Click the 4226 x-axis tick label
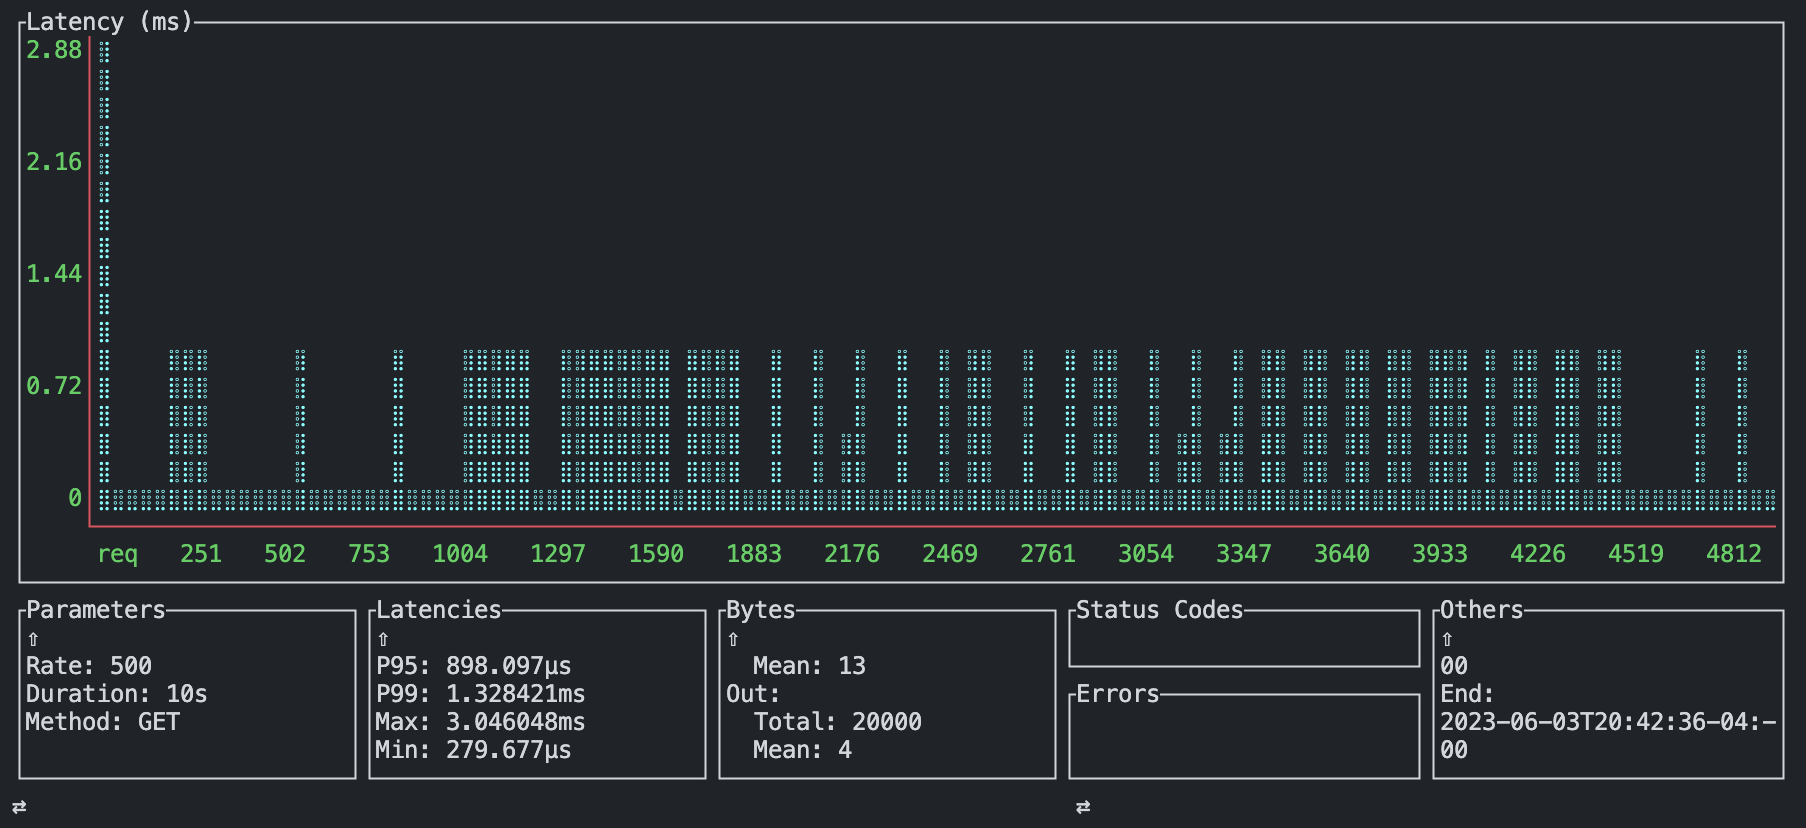Viewport: 1806px width, 828px height. click(x=1538, y=554)
